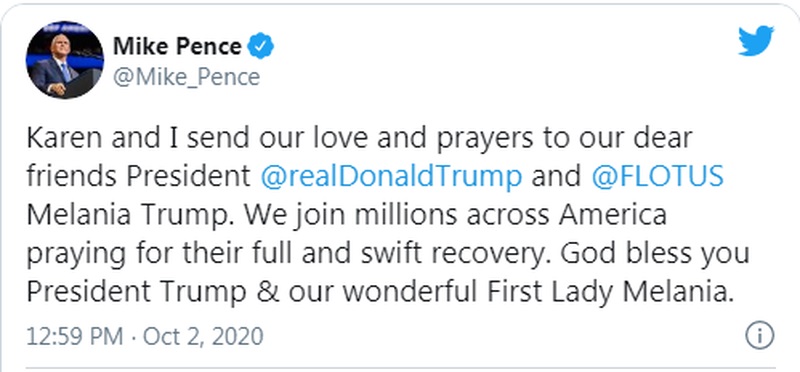Click the Oct 2, 2020 date
The width and height of the screenshot is (800, 372).
pyautogui.click(x=203, y=337)
